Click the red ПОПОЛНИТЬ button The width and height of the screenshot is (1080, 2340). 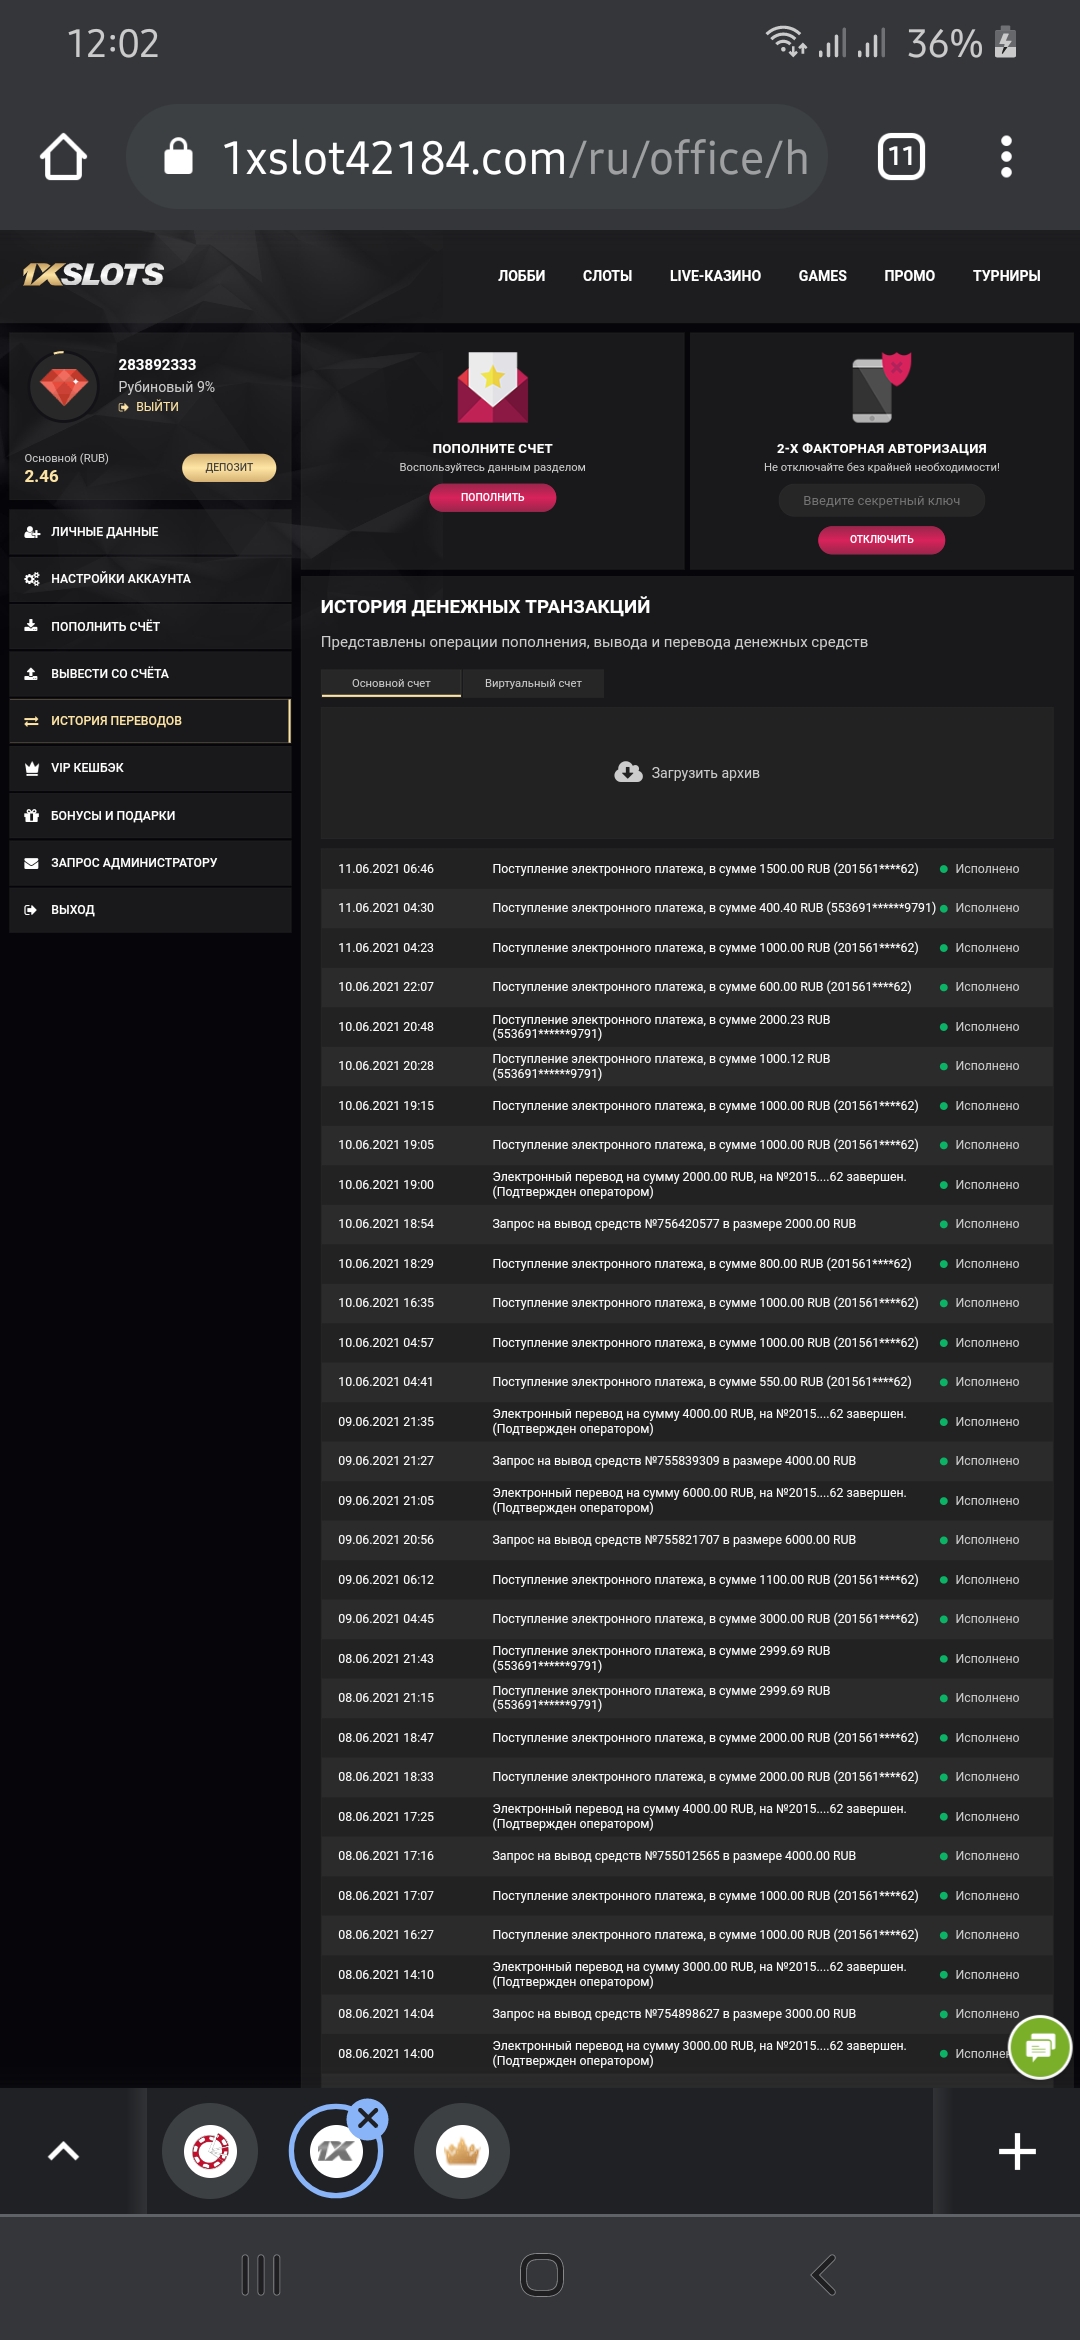tap(492, 497)
